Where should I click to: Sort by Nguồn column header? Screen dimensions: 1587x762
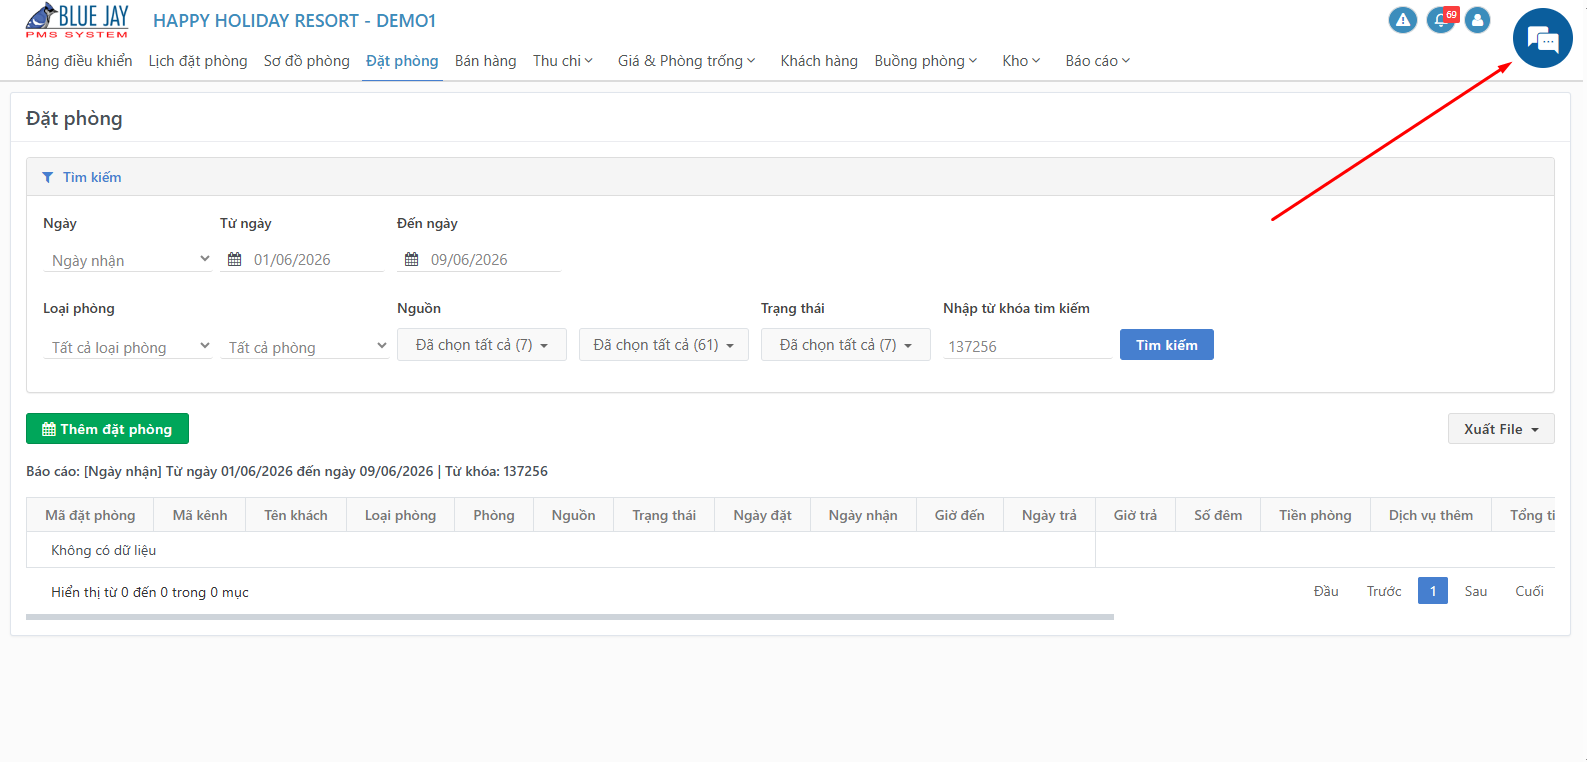pyautogui.click(x=574, y=515)
